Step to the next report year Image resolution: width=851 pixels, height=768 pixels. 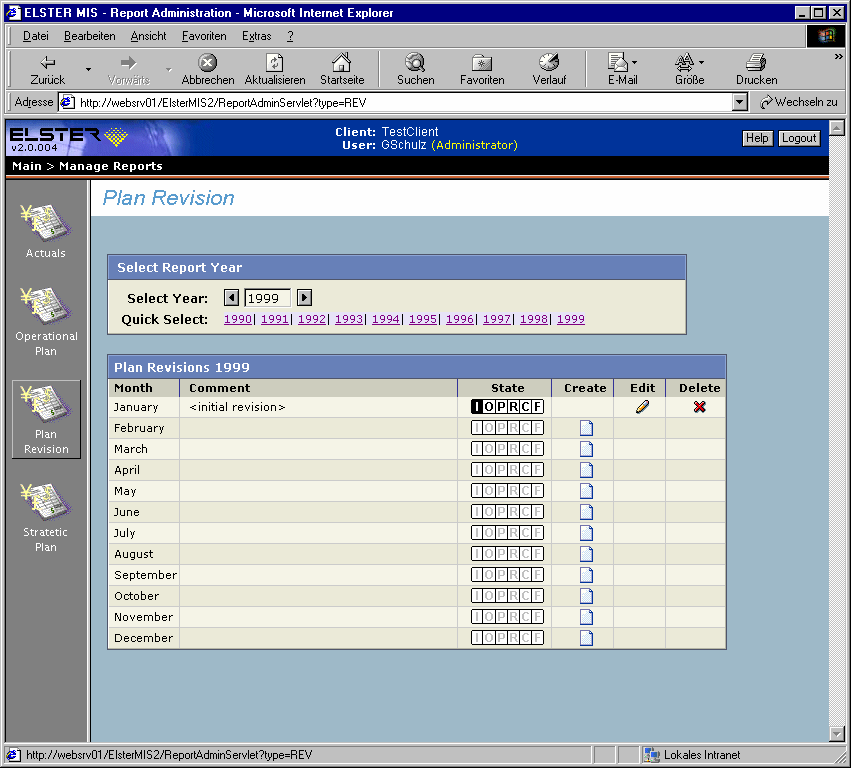point(305,298)
